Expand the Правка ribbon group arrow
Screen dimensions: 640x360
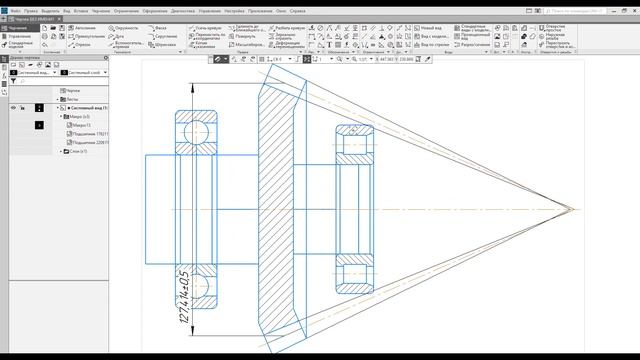tap(300, 52)
